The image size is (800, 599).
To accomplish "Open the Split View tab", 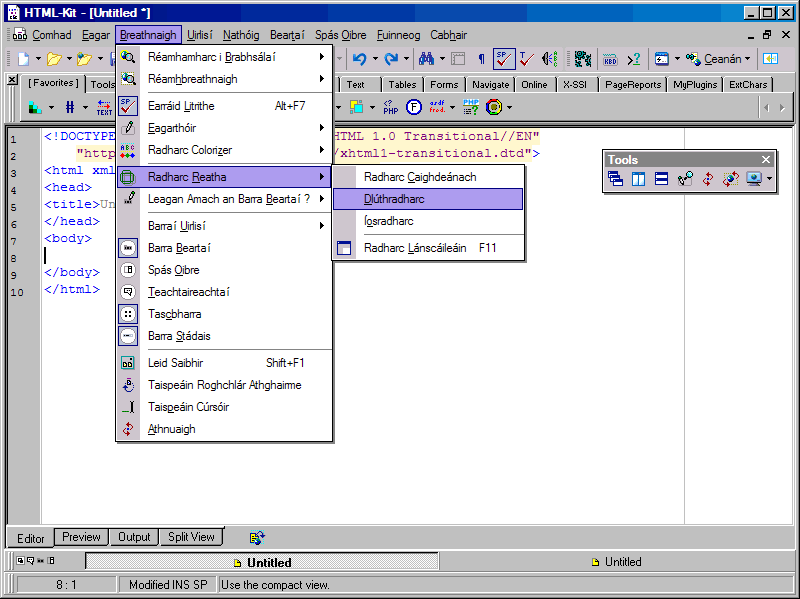I will [x=191, y=537].
